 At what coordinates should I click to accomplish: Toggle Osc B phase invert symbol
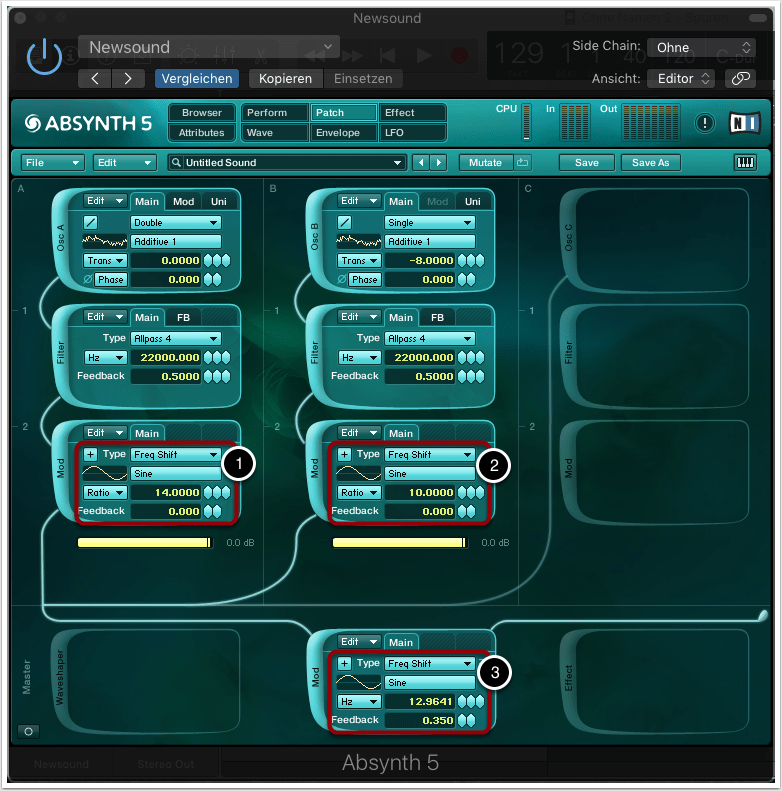coord(342,279)
